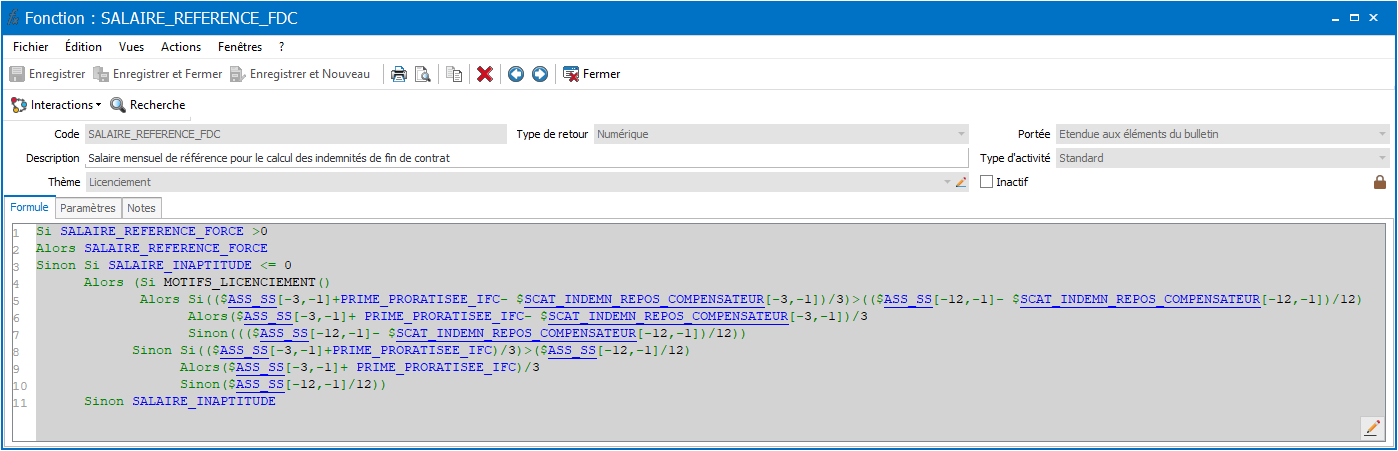
Task: Go to next record arrow
Action: (x=540, y=74)
